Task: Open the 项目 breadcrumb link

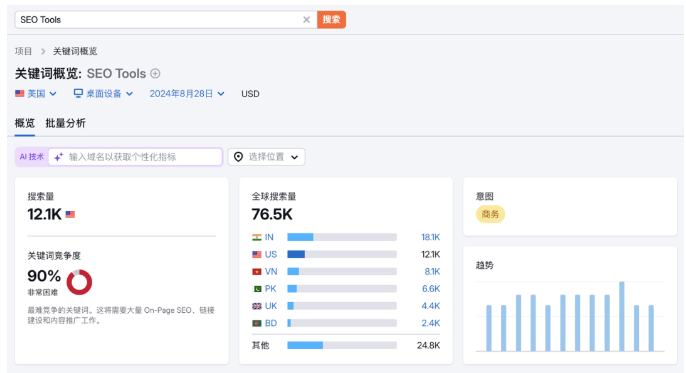Action: [23, 51]
